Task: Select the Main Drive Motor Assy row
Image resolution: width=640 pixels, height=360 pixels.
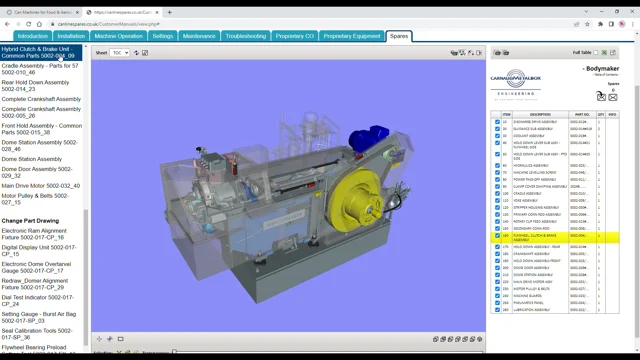Action: (555, 282)
